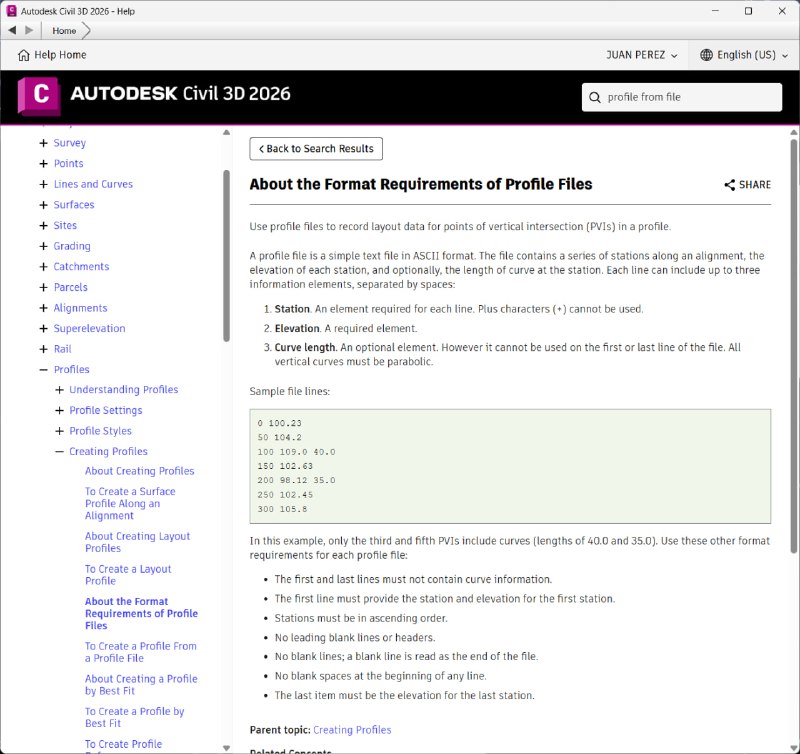This screenshot has width=800, height=754.
Task: Open About Creating a Profile by Best Fit
Action: pos(141,685)
